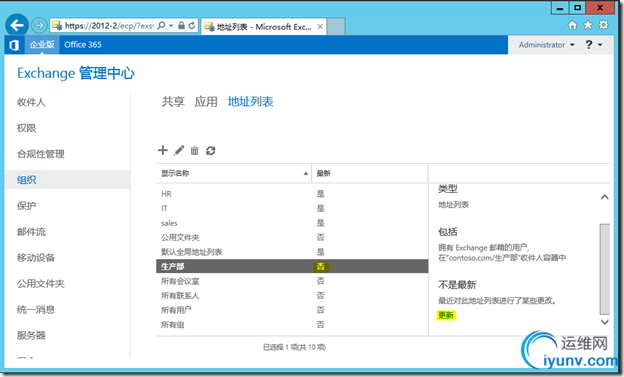
Task: Select the sales address list row
Action: coord(292,223)
